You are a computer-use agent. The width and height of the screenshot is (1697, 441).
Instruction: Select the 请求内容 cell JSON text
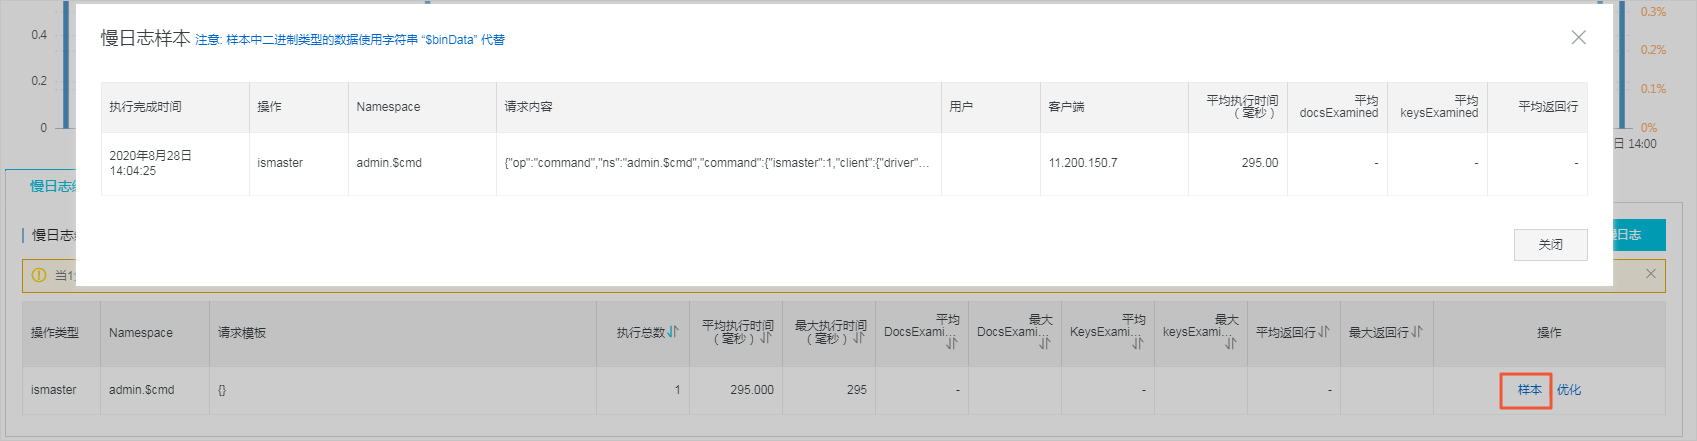pos(717,163)
